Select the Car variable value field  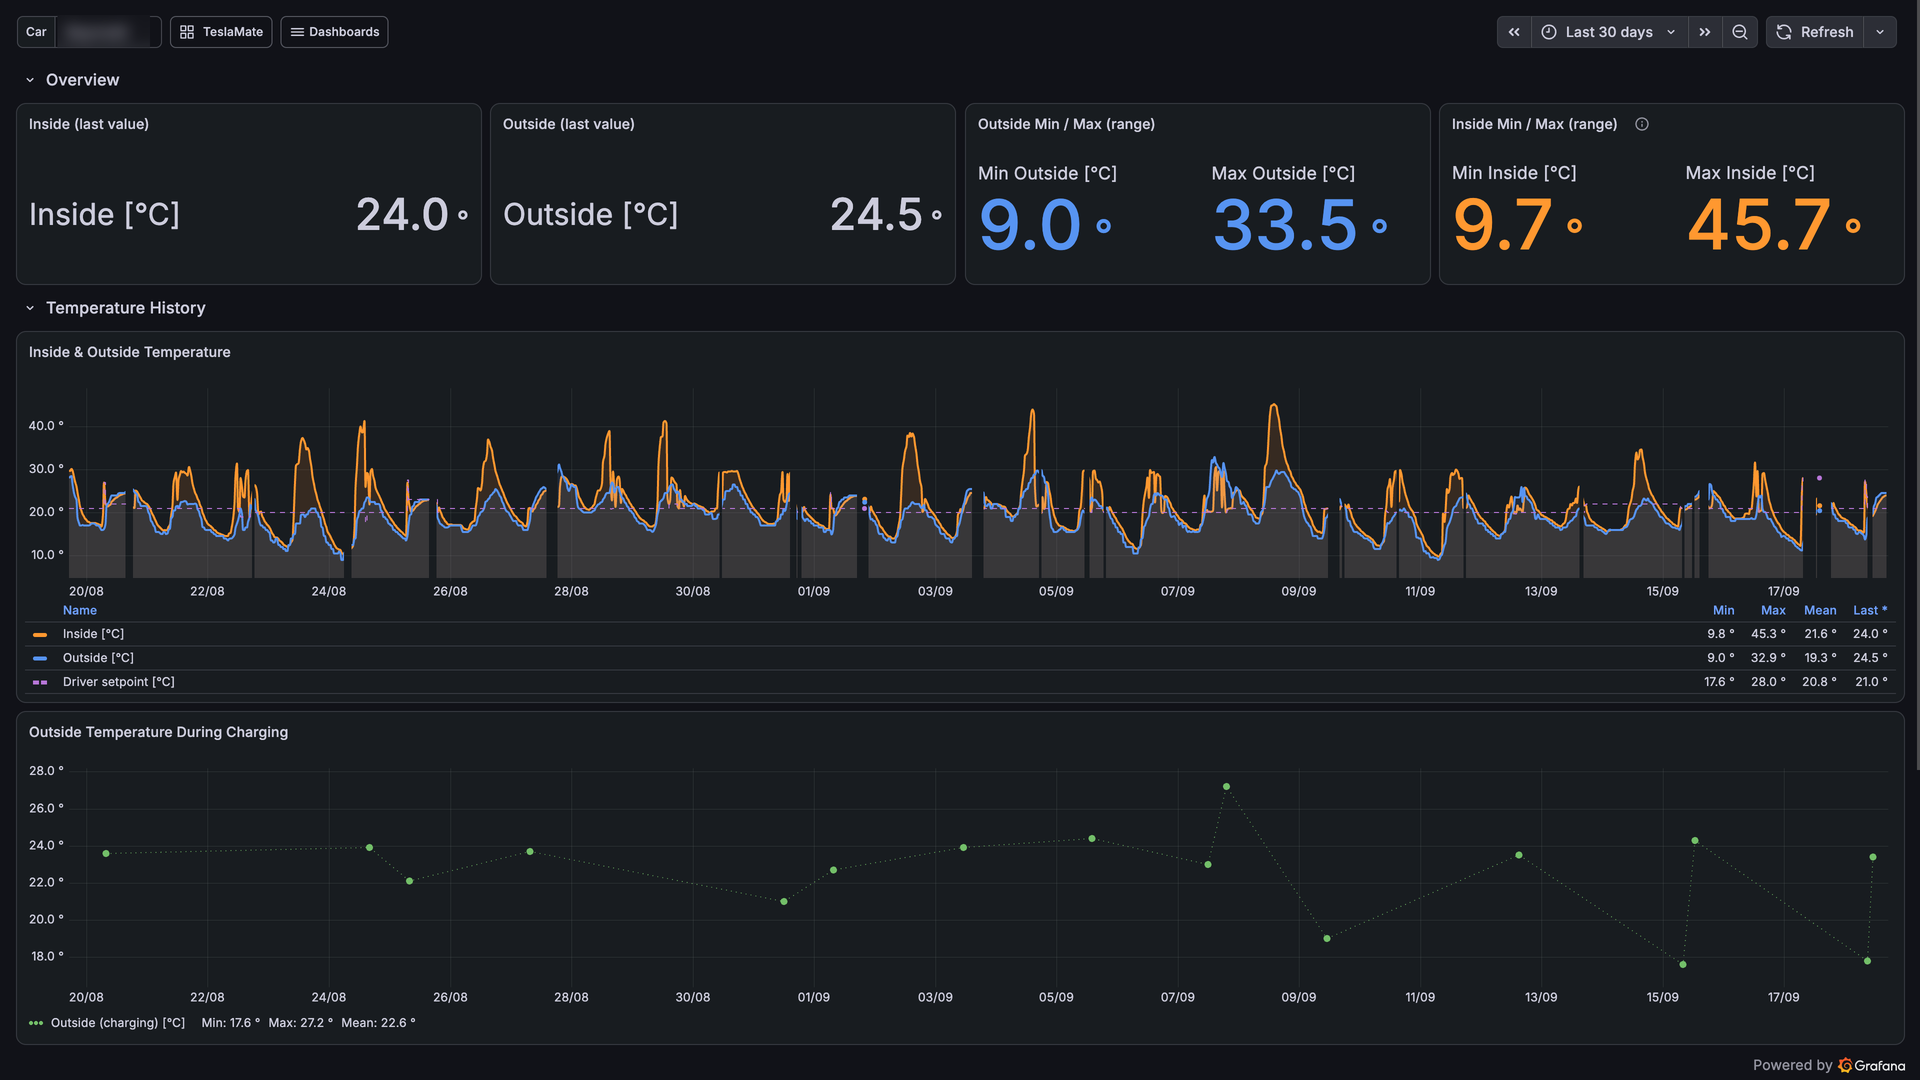[x=108, y=32]
